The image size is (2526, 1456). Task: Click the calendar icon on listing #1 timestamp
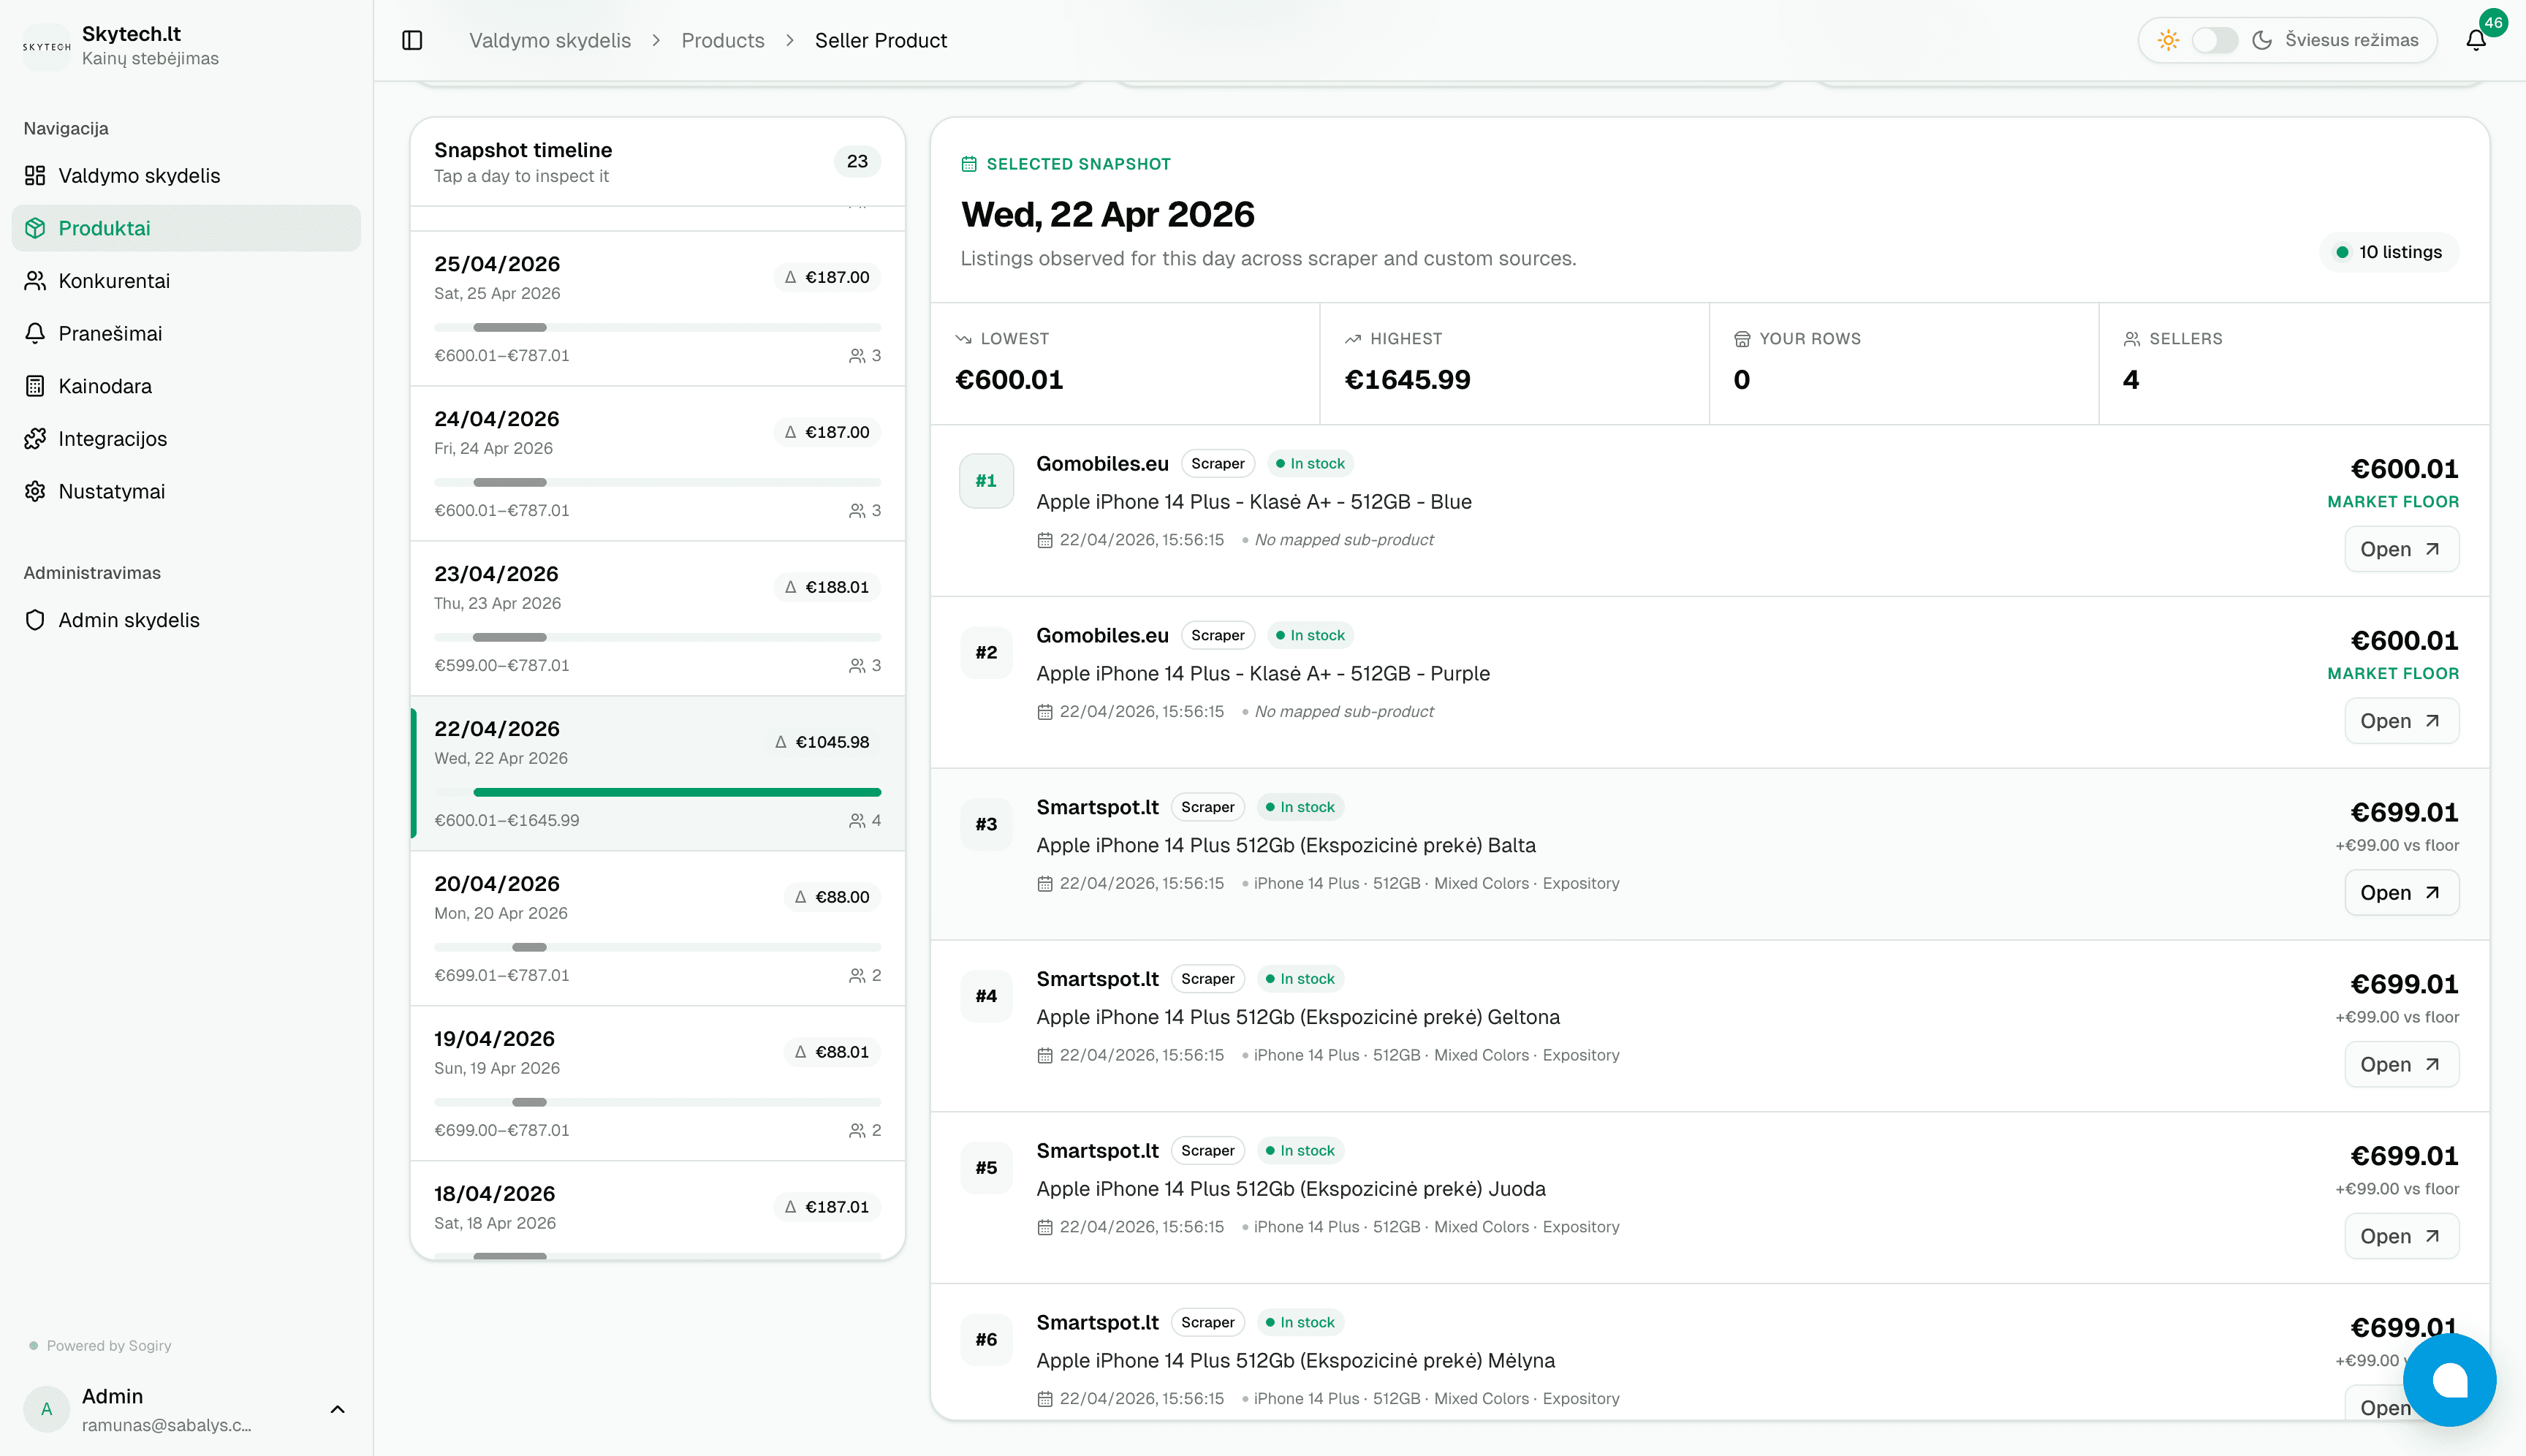pos(1045,540)
